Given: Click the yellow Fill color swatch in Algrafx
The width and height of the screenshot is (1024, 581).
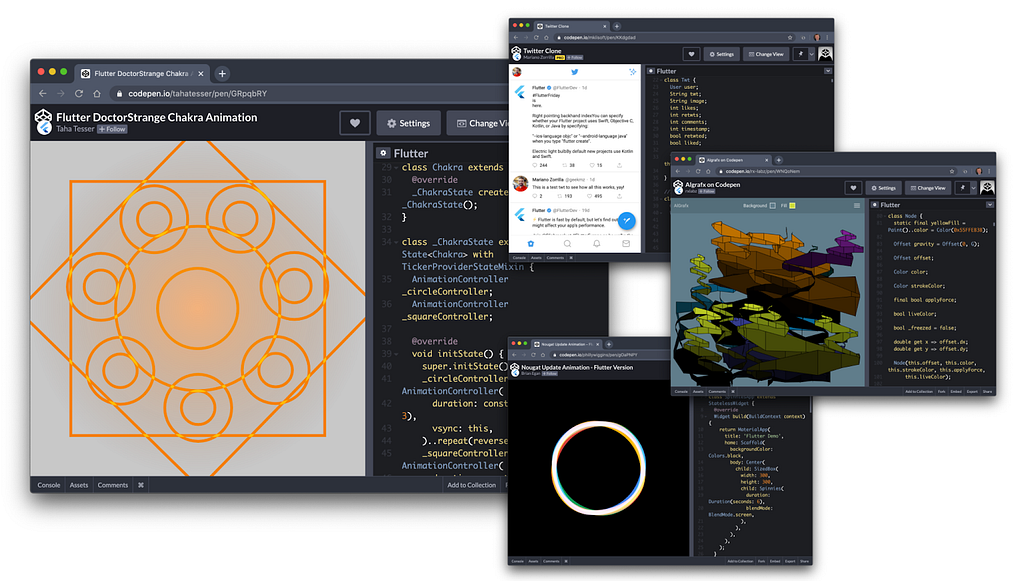Looking at the screenshot, I should click(792, 205).
